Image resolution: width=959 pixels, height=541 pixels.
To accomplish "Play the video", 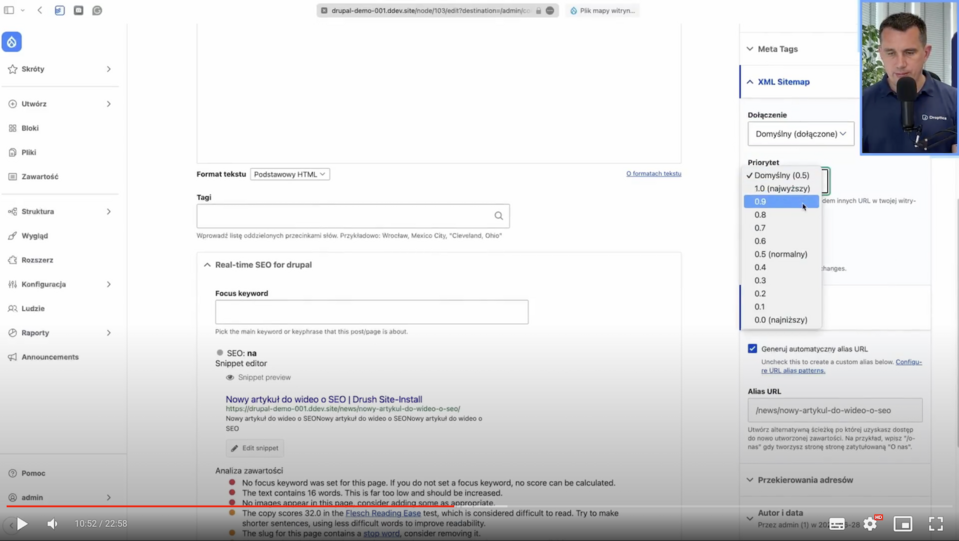I will click(22, 524).
